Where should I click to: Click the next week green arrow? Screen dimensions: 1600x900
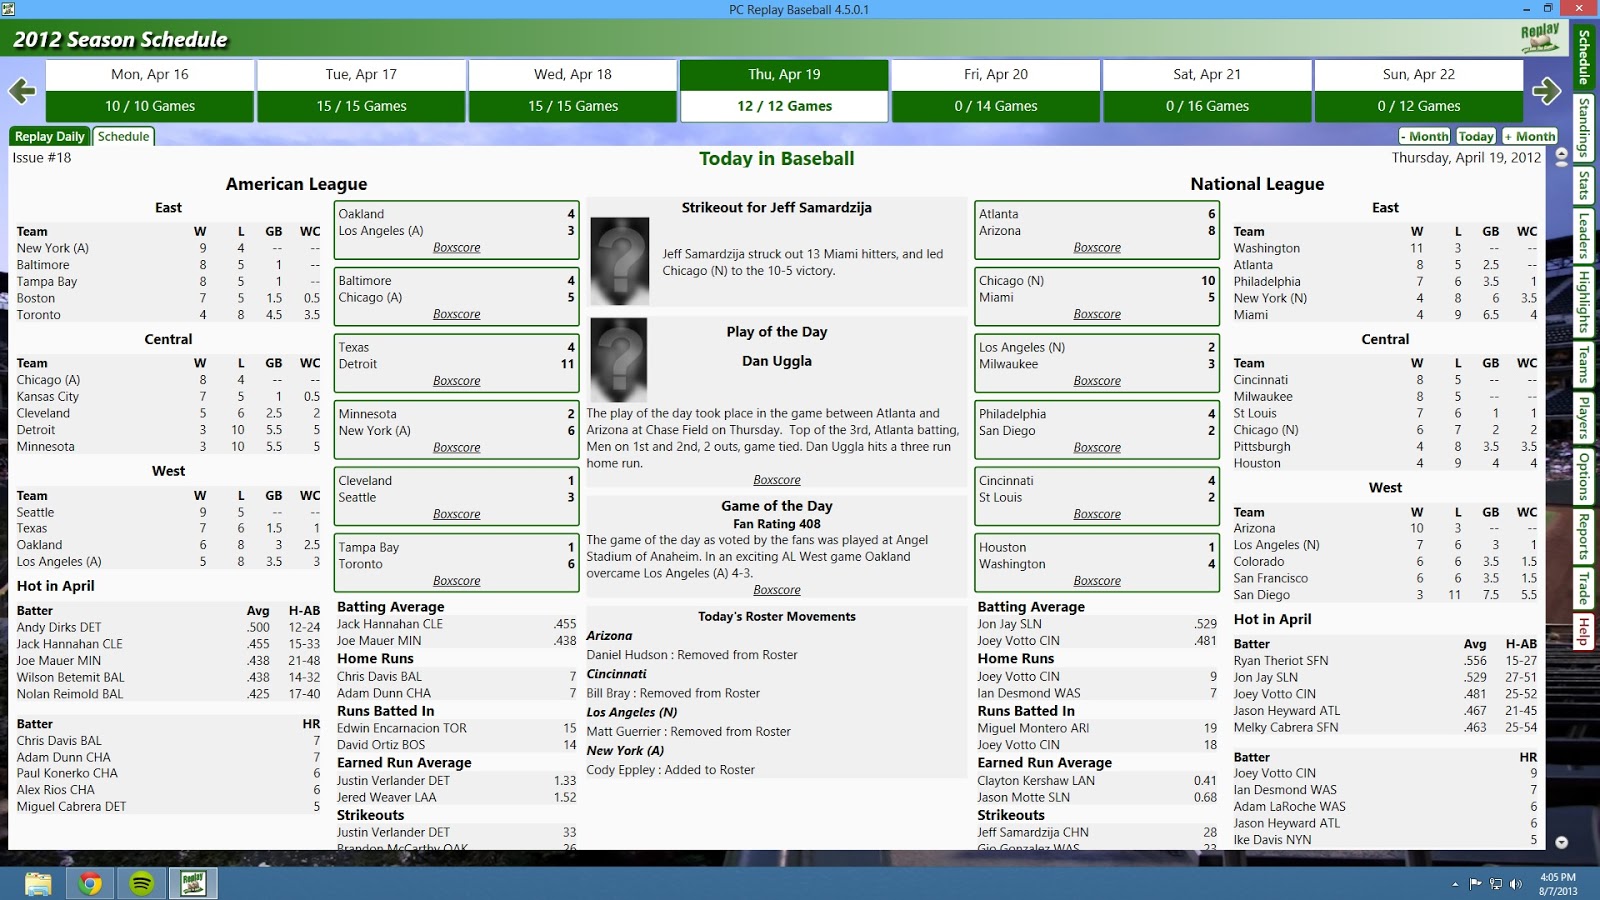tap(1548, 91)
